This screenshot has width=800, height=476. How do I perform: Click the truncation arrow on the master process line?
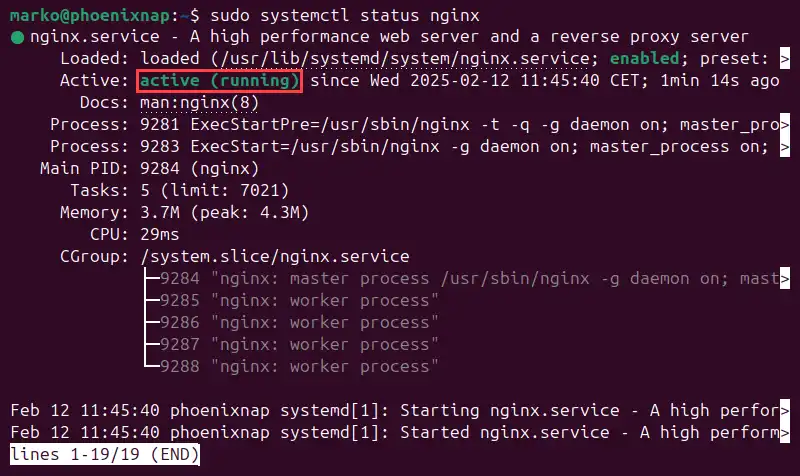click(x=785, y=279)
